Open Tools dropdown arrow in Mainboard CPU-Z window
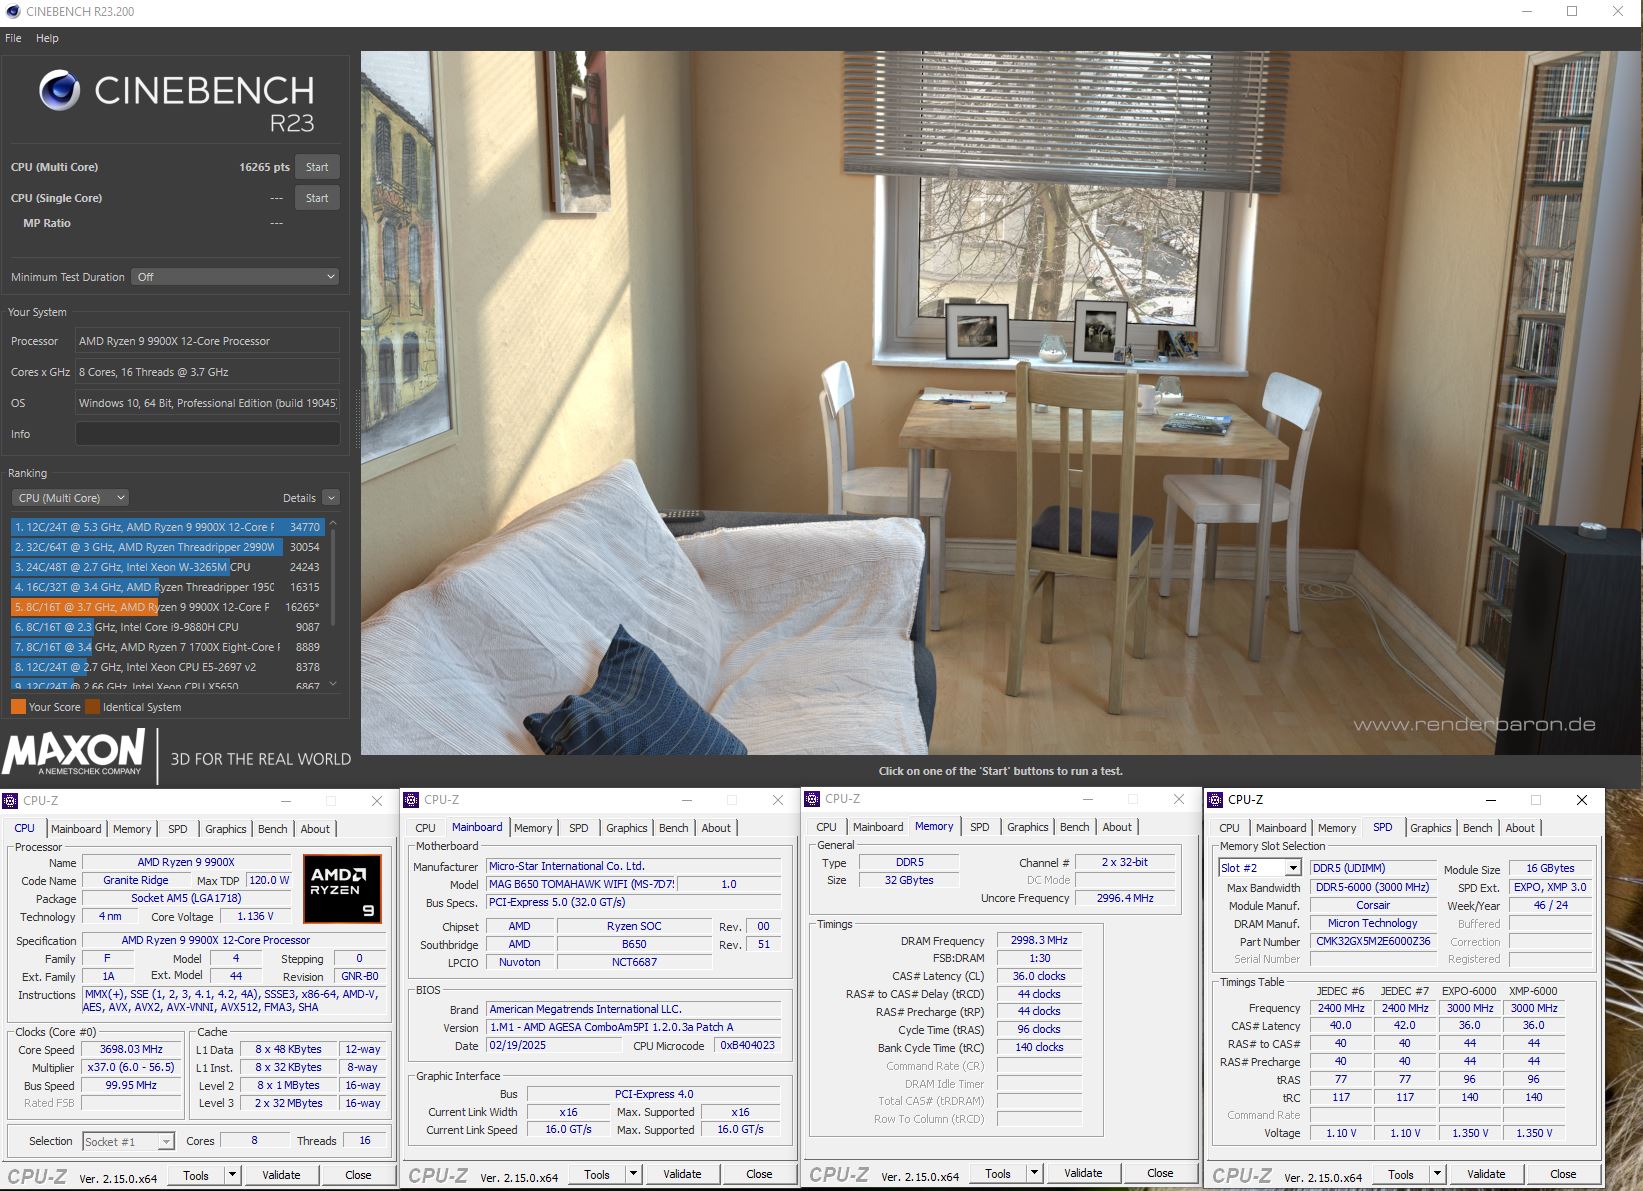The width and height of the screenshot is (1643, 1191). point(633,1174)
